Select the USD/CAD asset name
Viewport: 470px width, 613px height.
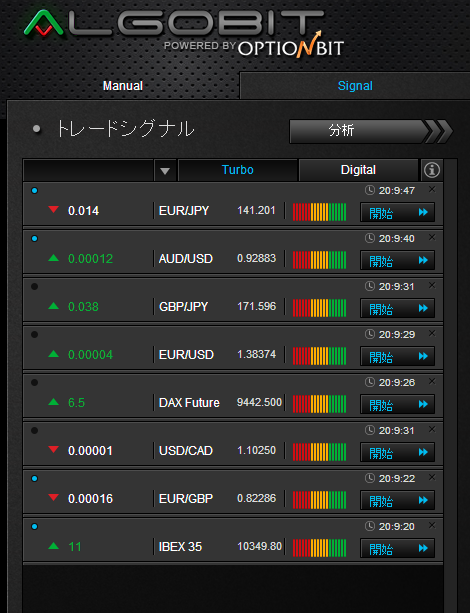coord(186,451)
